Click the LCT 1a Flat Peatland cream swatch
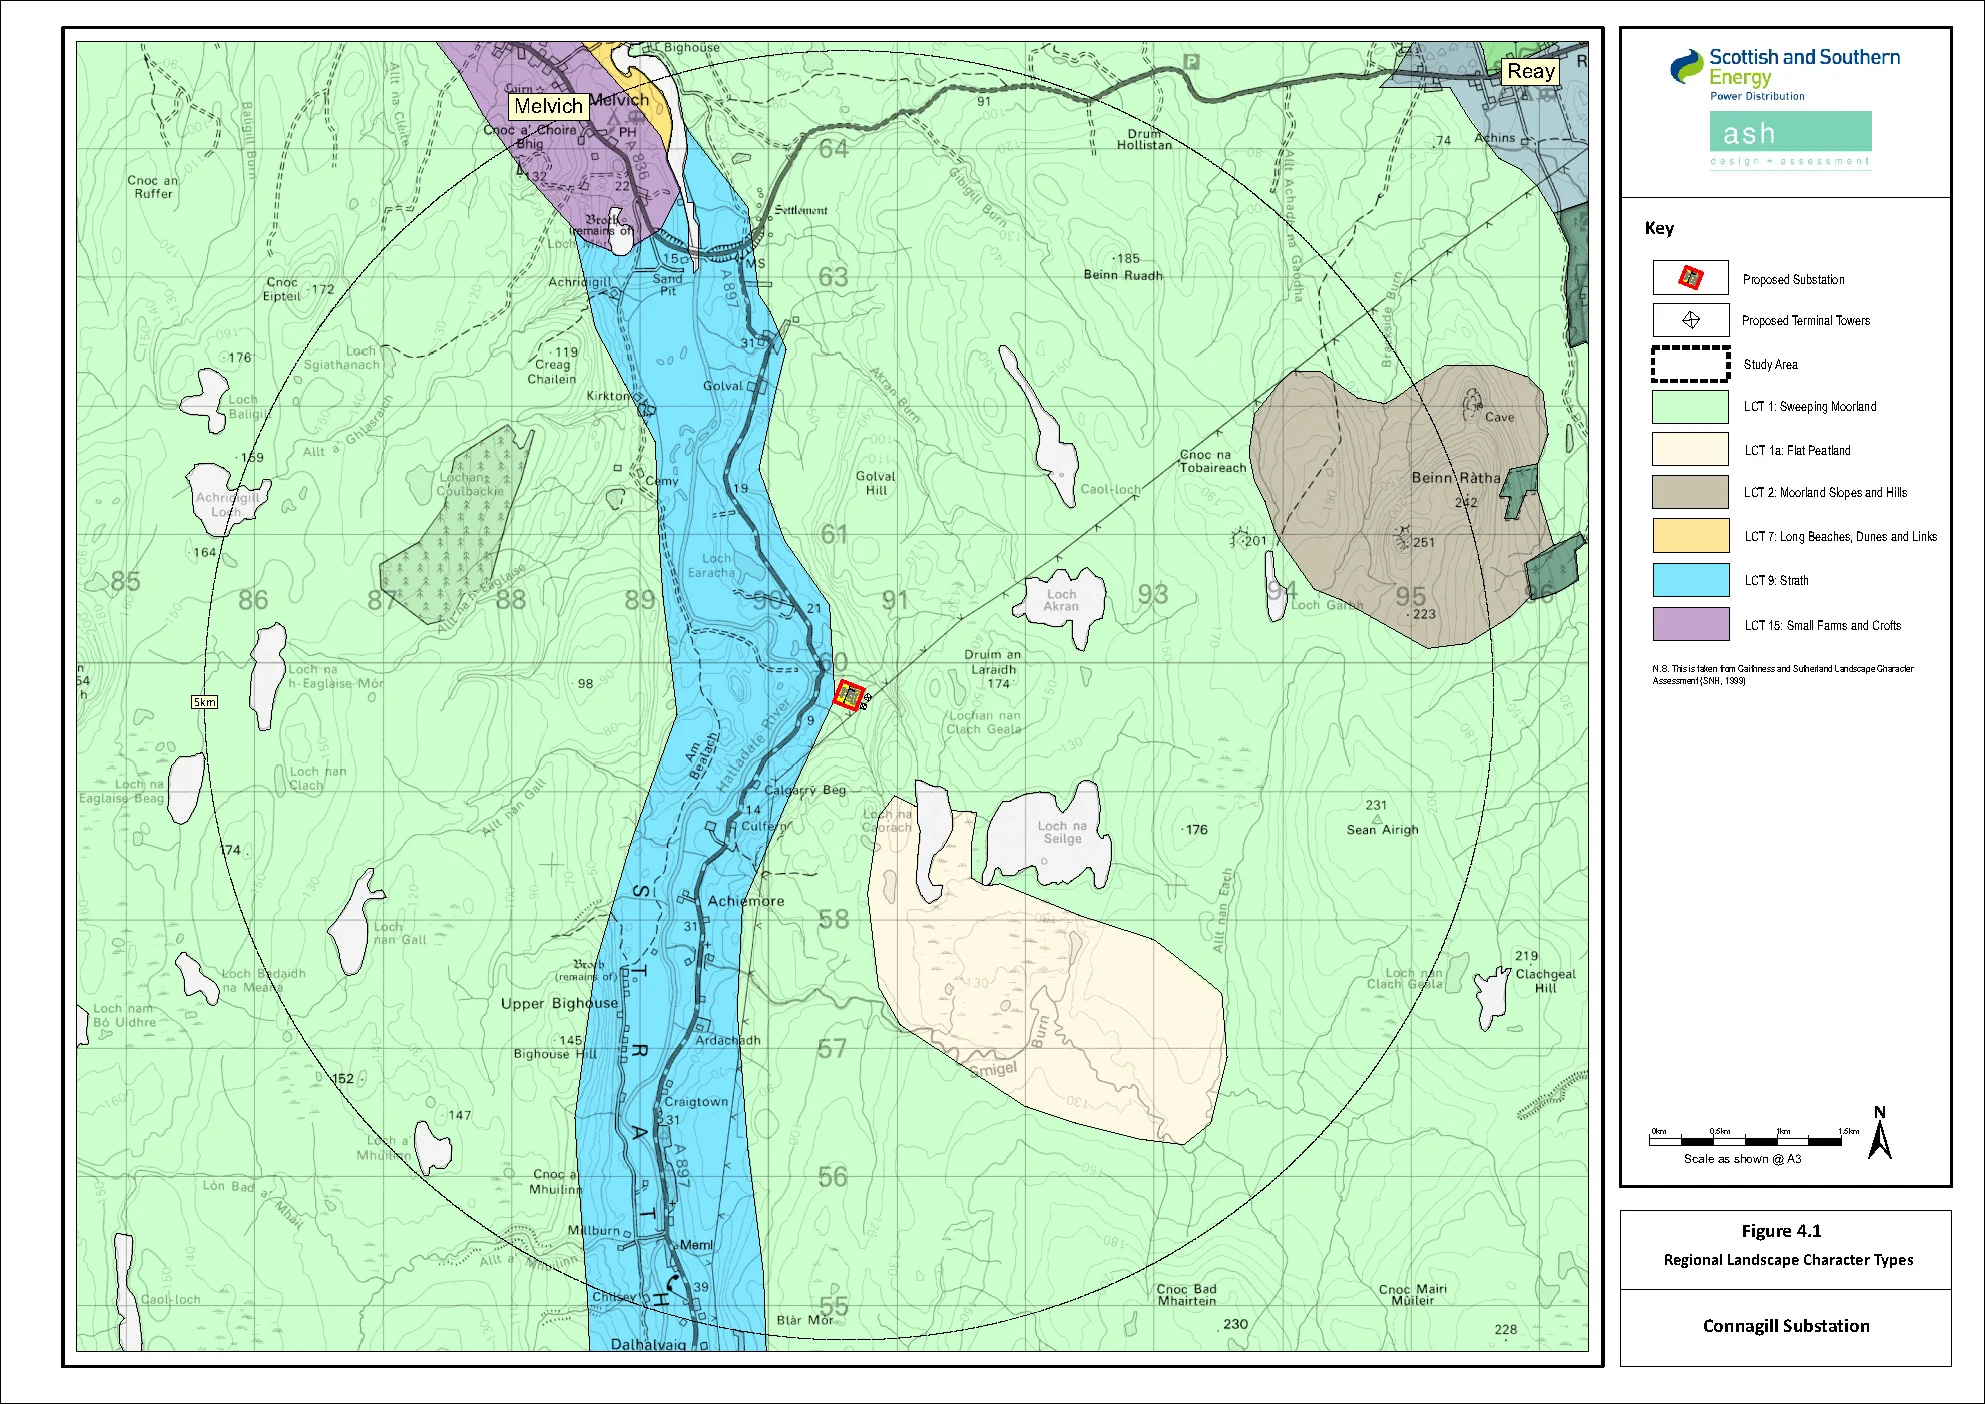This screenshot has width=1985, height=1404. tap(1690, 450)
